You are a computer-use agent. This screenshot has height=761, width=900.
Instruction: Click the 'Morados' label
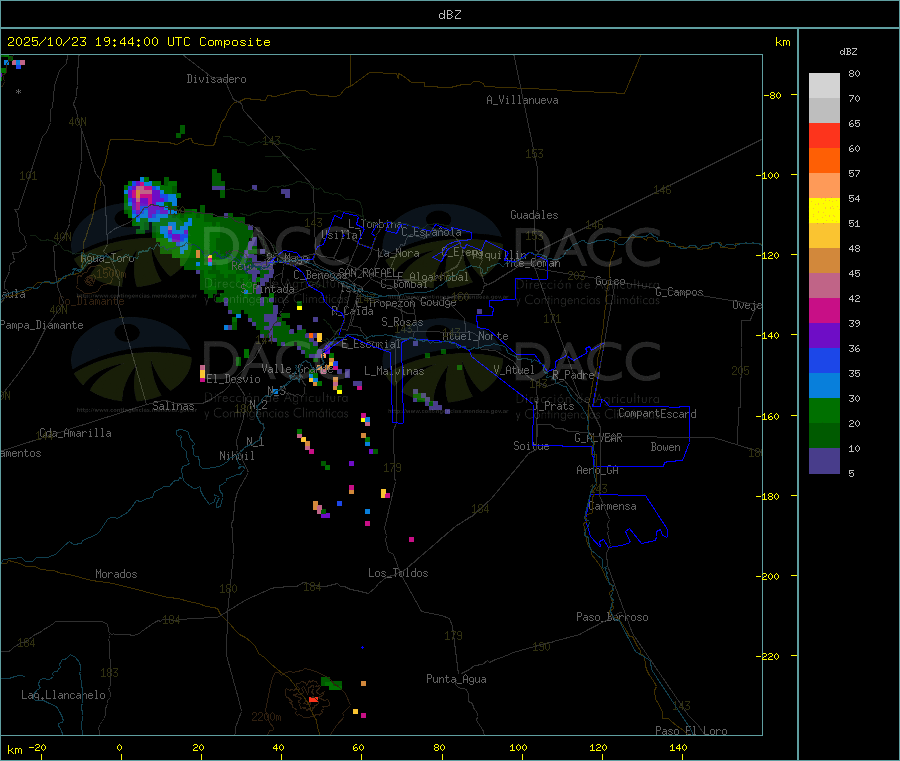[x=116, y=574]
